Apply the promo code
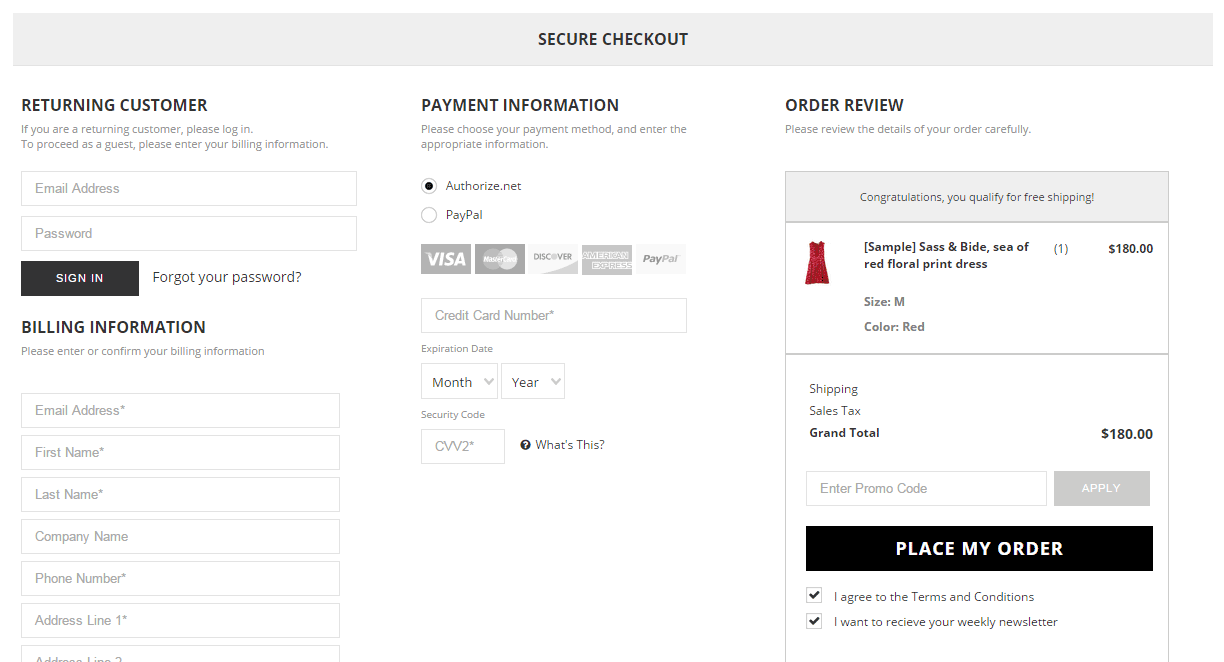This screenshot has height=662, width=1224. click(1101, 488)
